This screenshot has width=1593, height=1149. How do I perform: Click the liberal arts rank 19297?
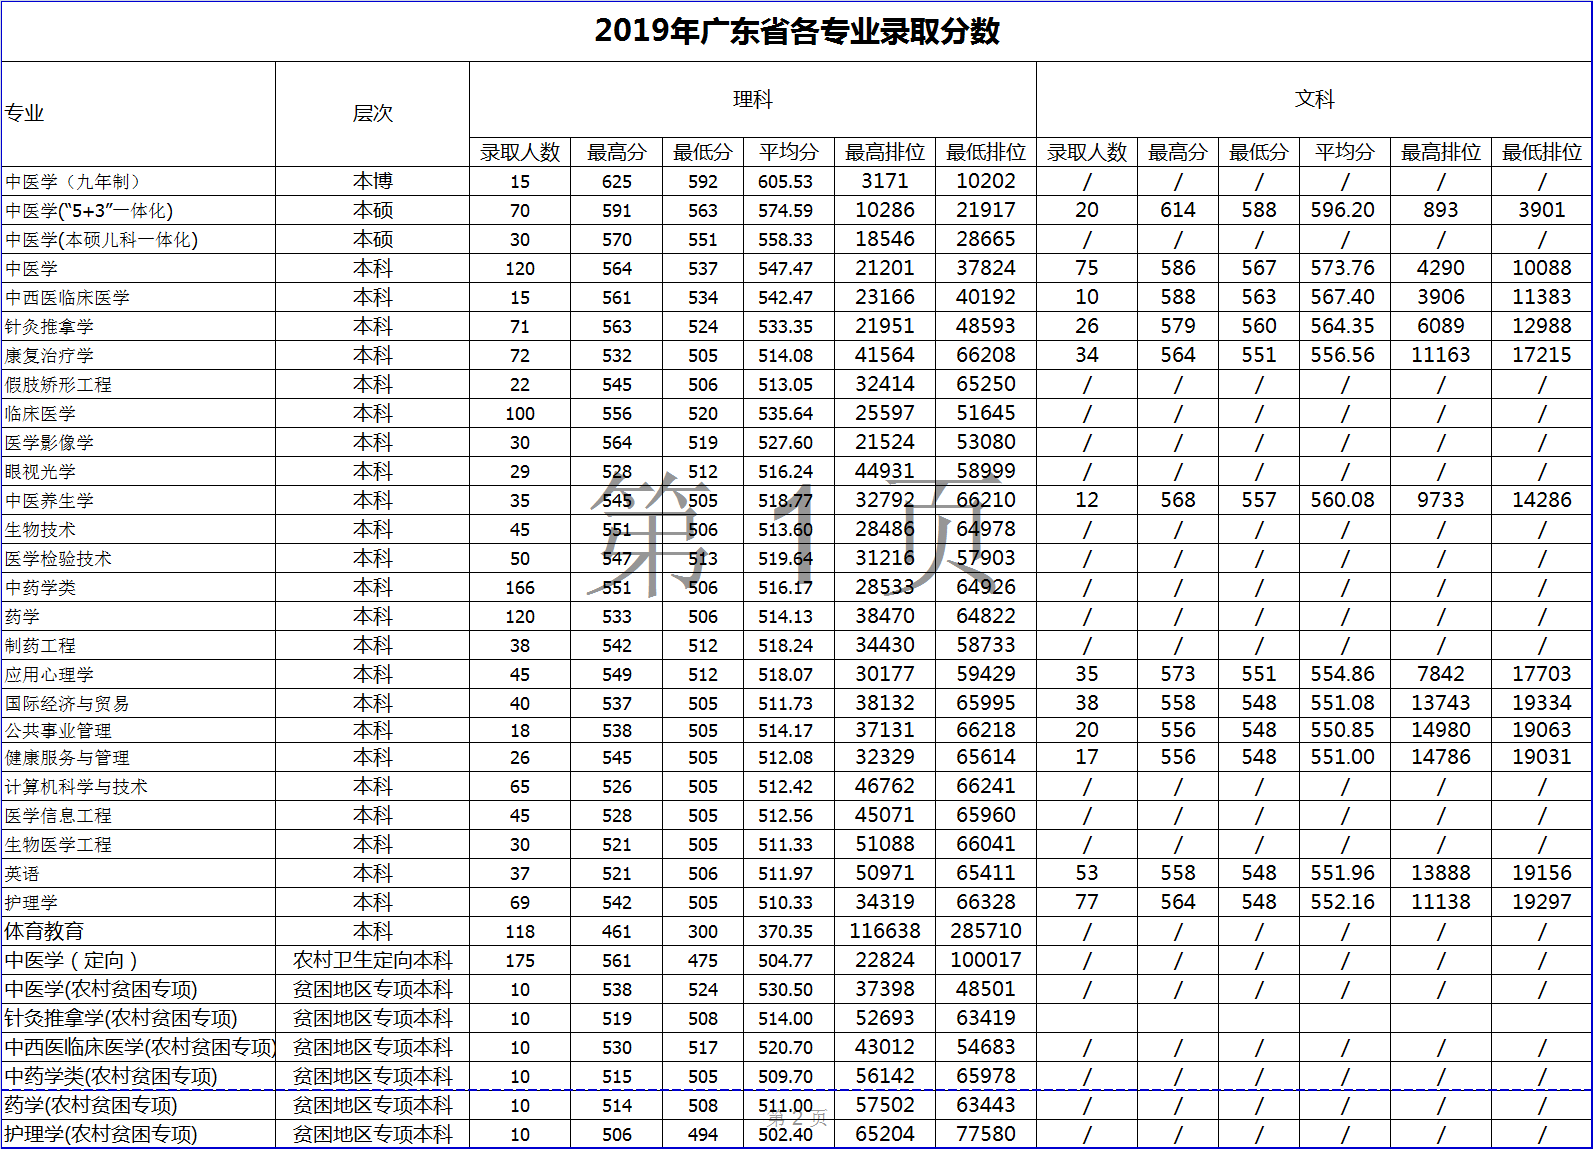tap(1542, 902)
